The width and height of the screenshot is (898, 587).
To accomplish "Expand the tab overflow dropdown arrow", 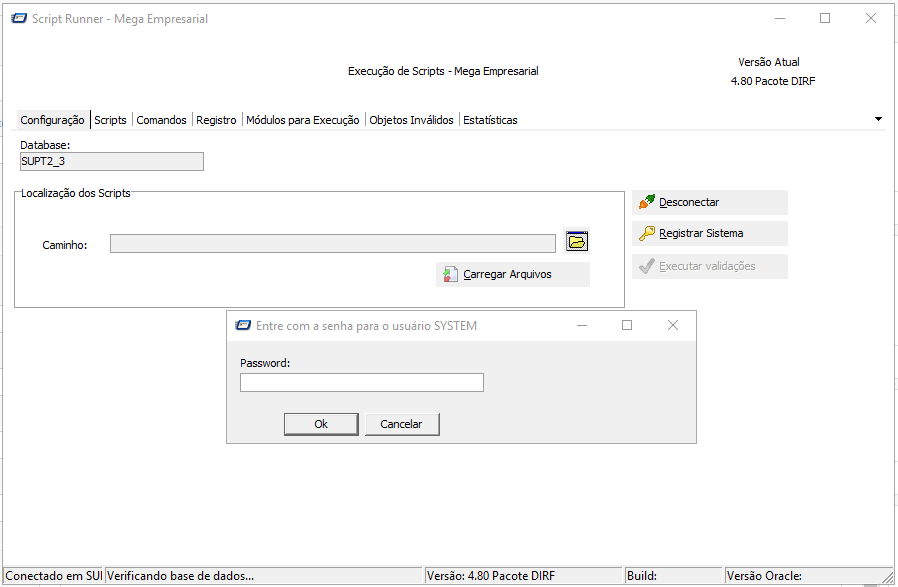I will (879, 119).
